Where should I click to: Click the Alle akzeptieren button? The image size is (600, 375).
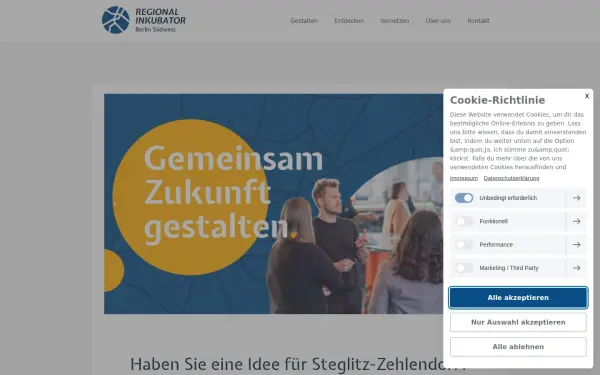(x=518, y=298)
